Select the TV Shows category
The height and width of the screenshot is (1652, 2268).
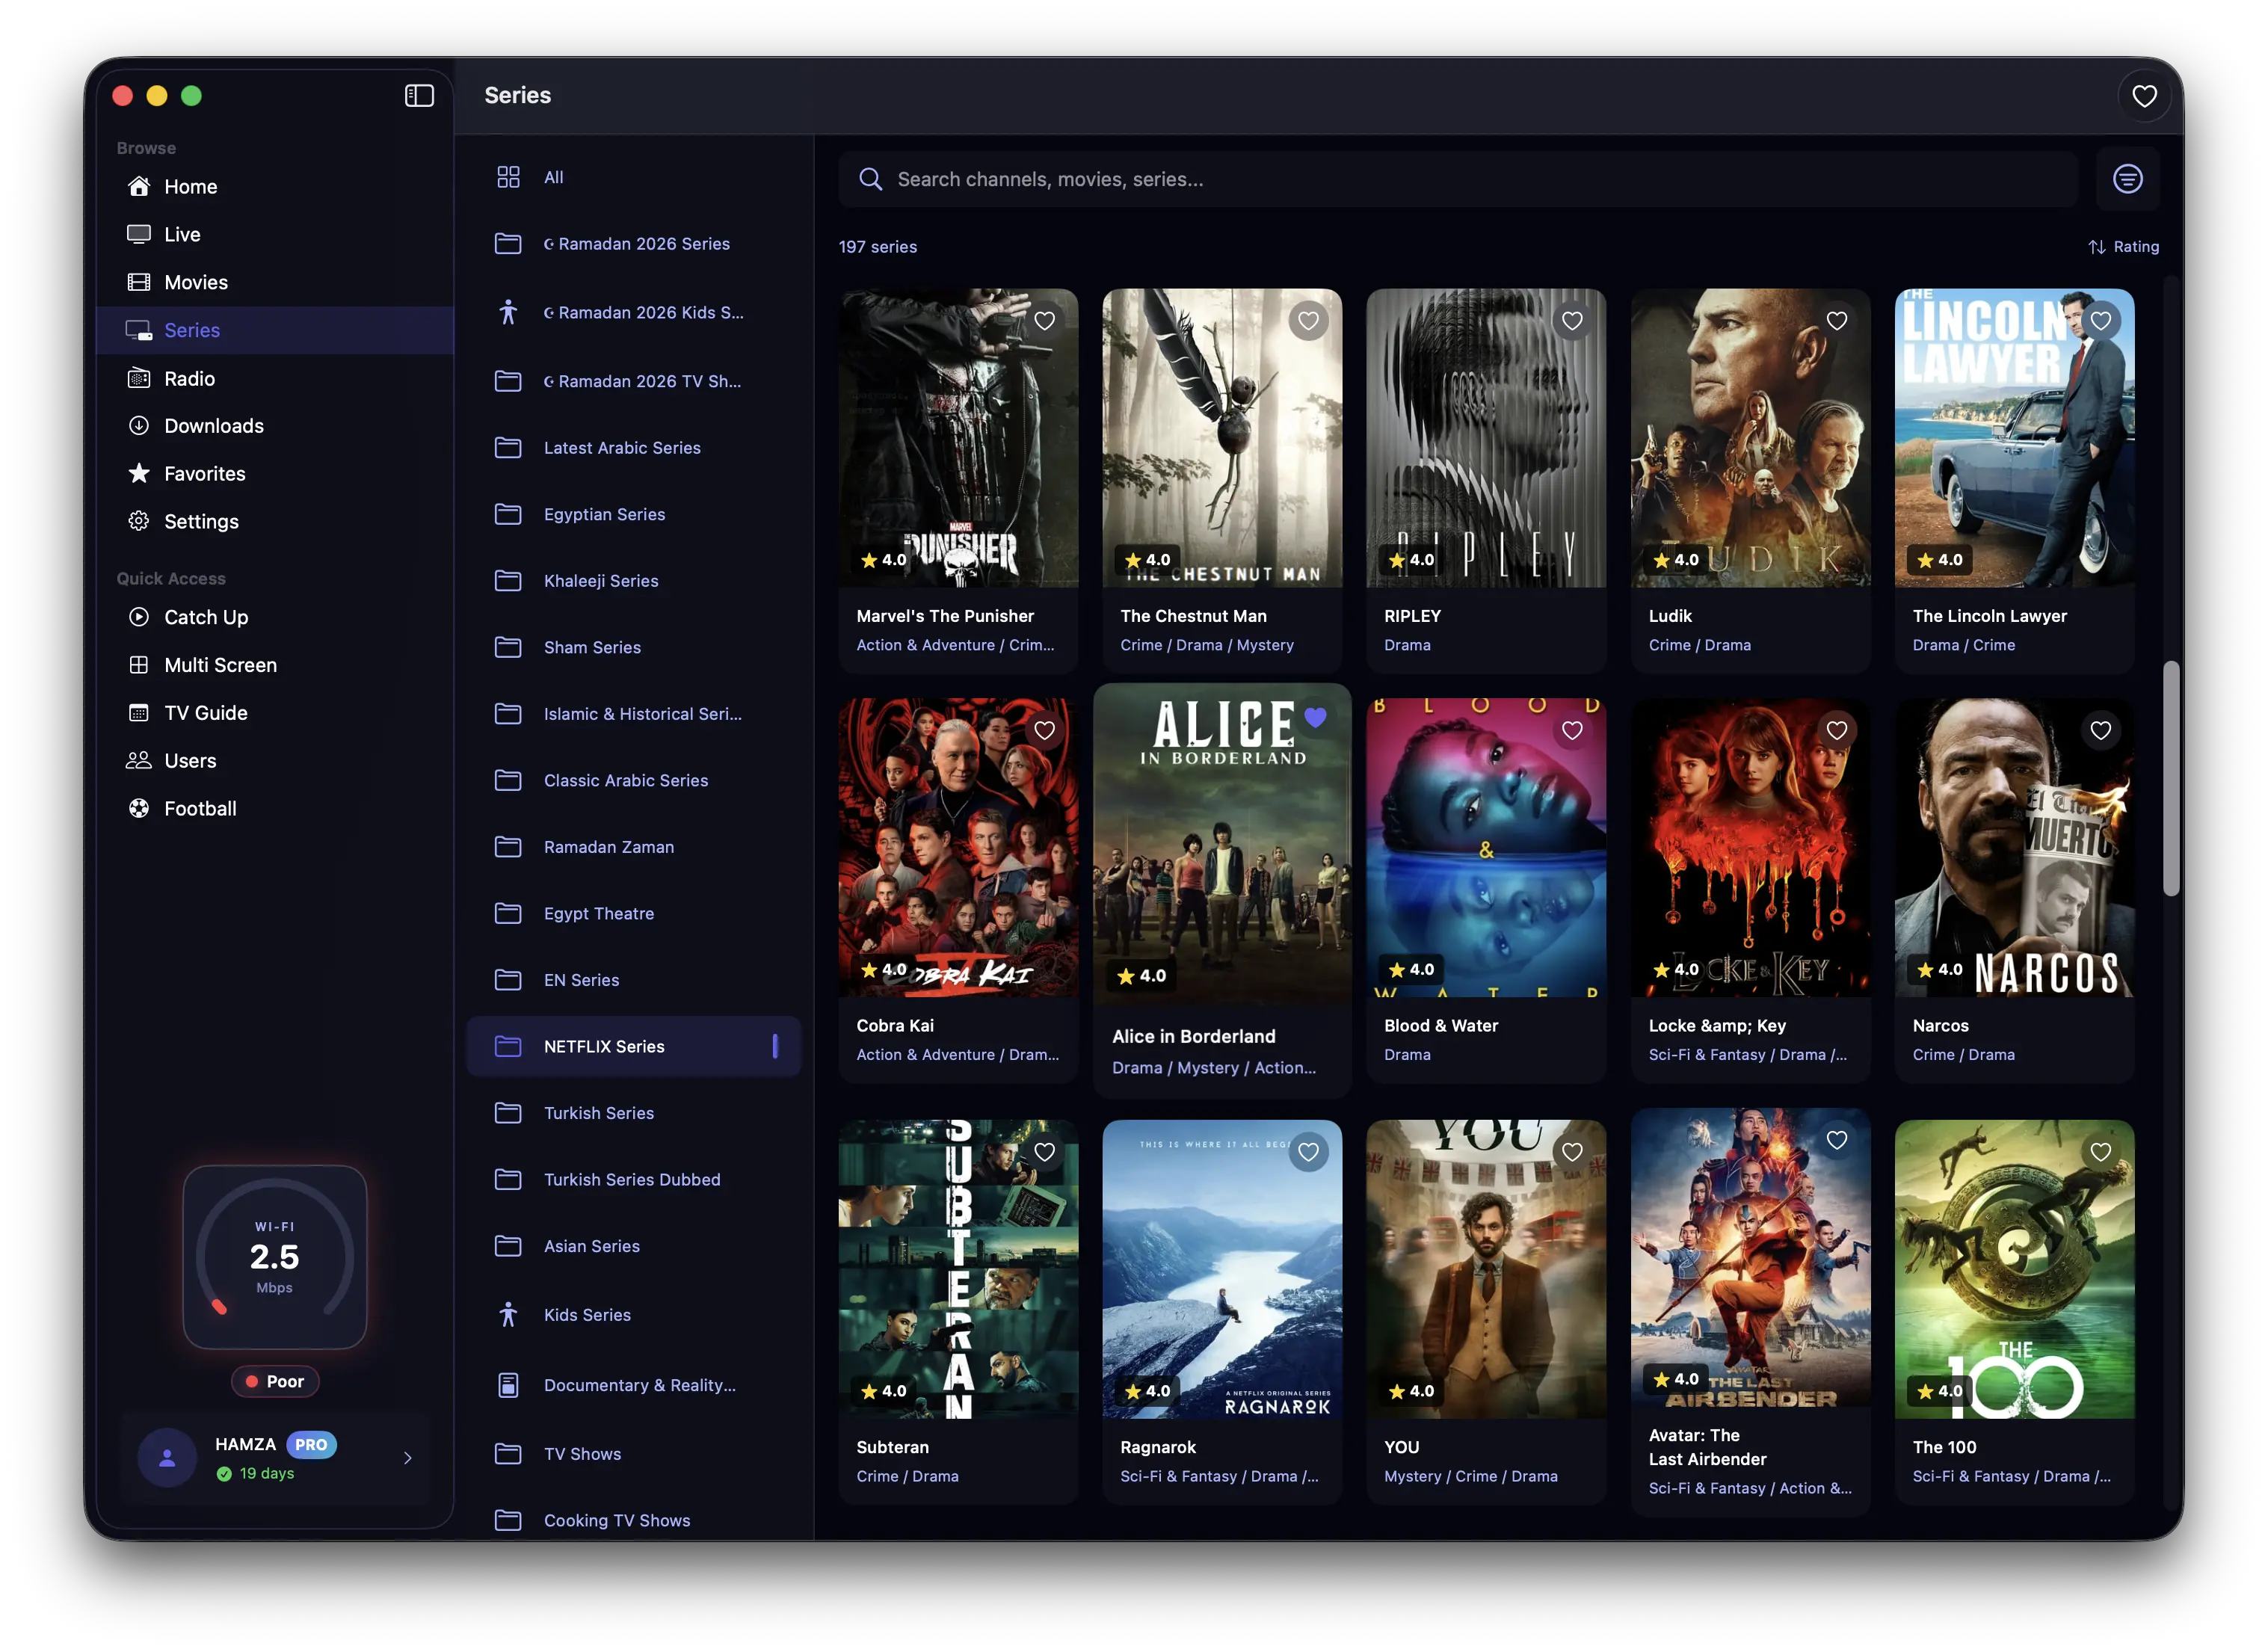click(634, 1454)
